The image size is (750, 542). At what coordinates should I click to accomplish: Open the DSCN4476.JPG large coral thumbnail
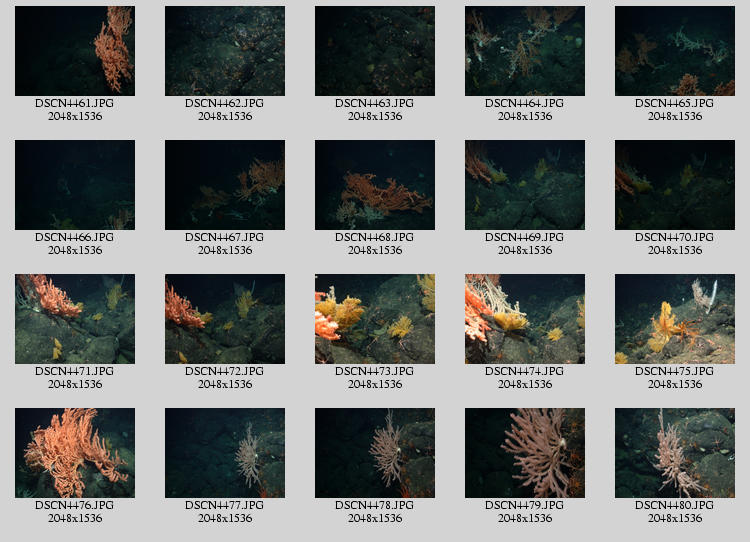pyautogui.click(x=75, y=453)
